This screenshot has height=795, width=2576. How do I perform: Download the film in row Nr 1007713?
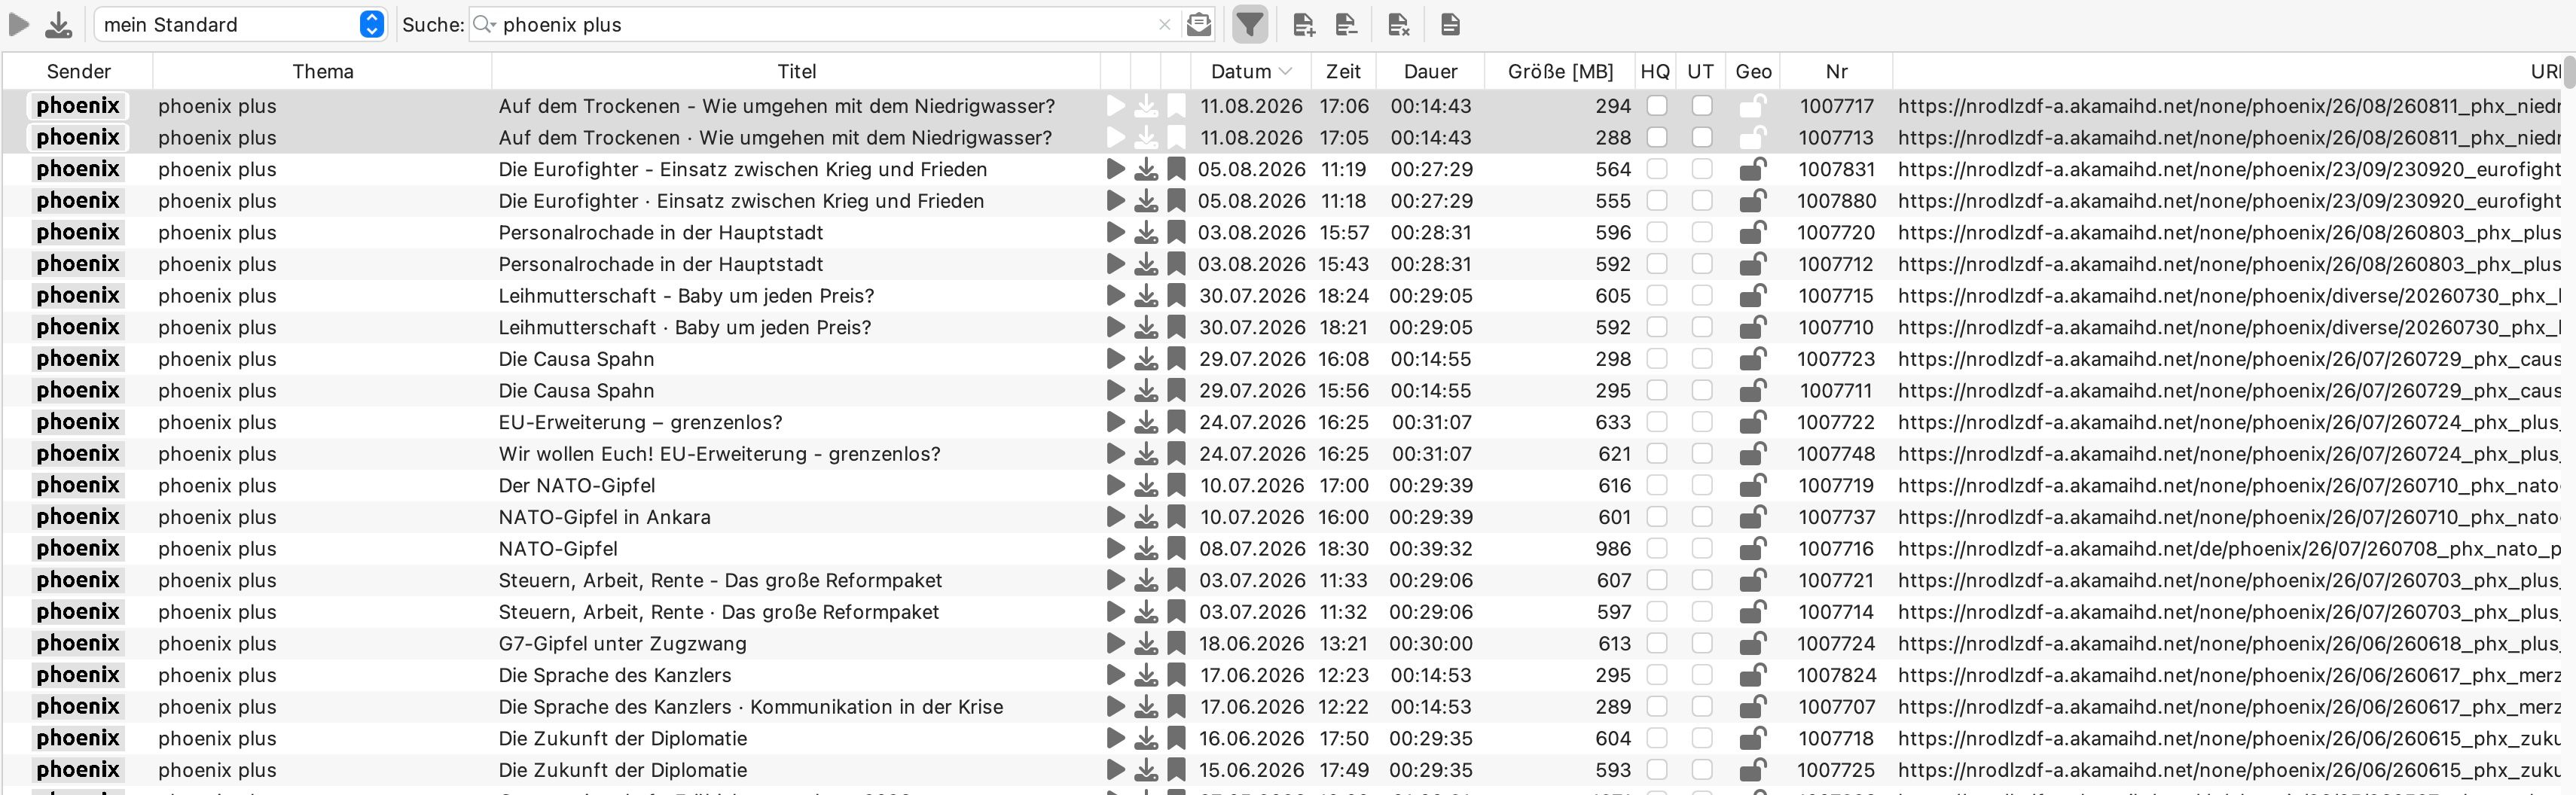pos(1146,138)
